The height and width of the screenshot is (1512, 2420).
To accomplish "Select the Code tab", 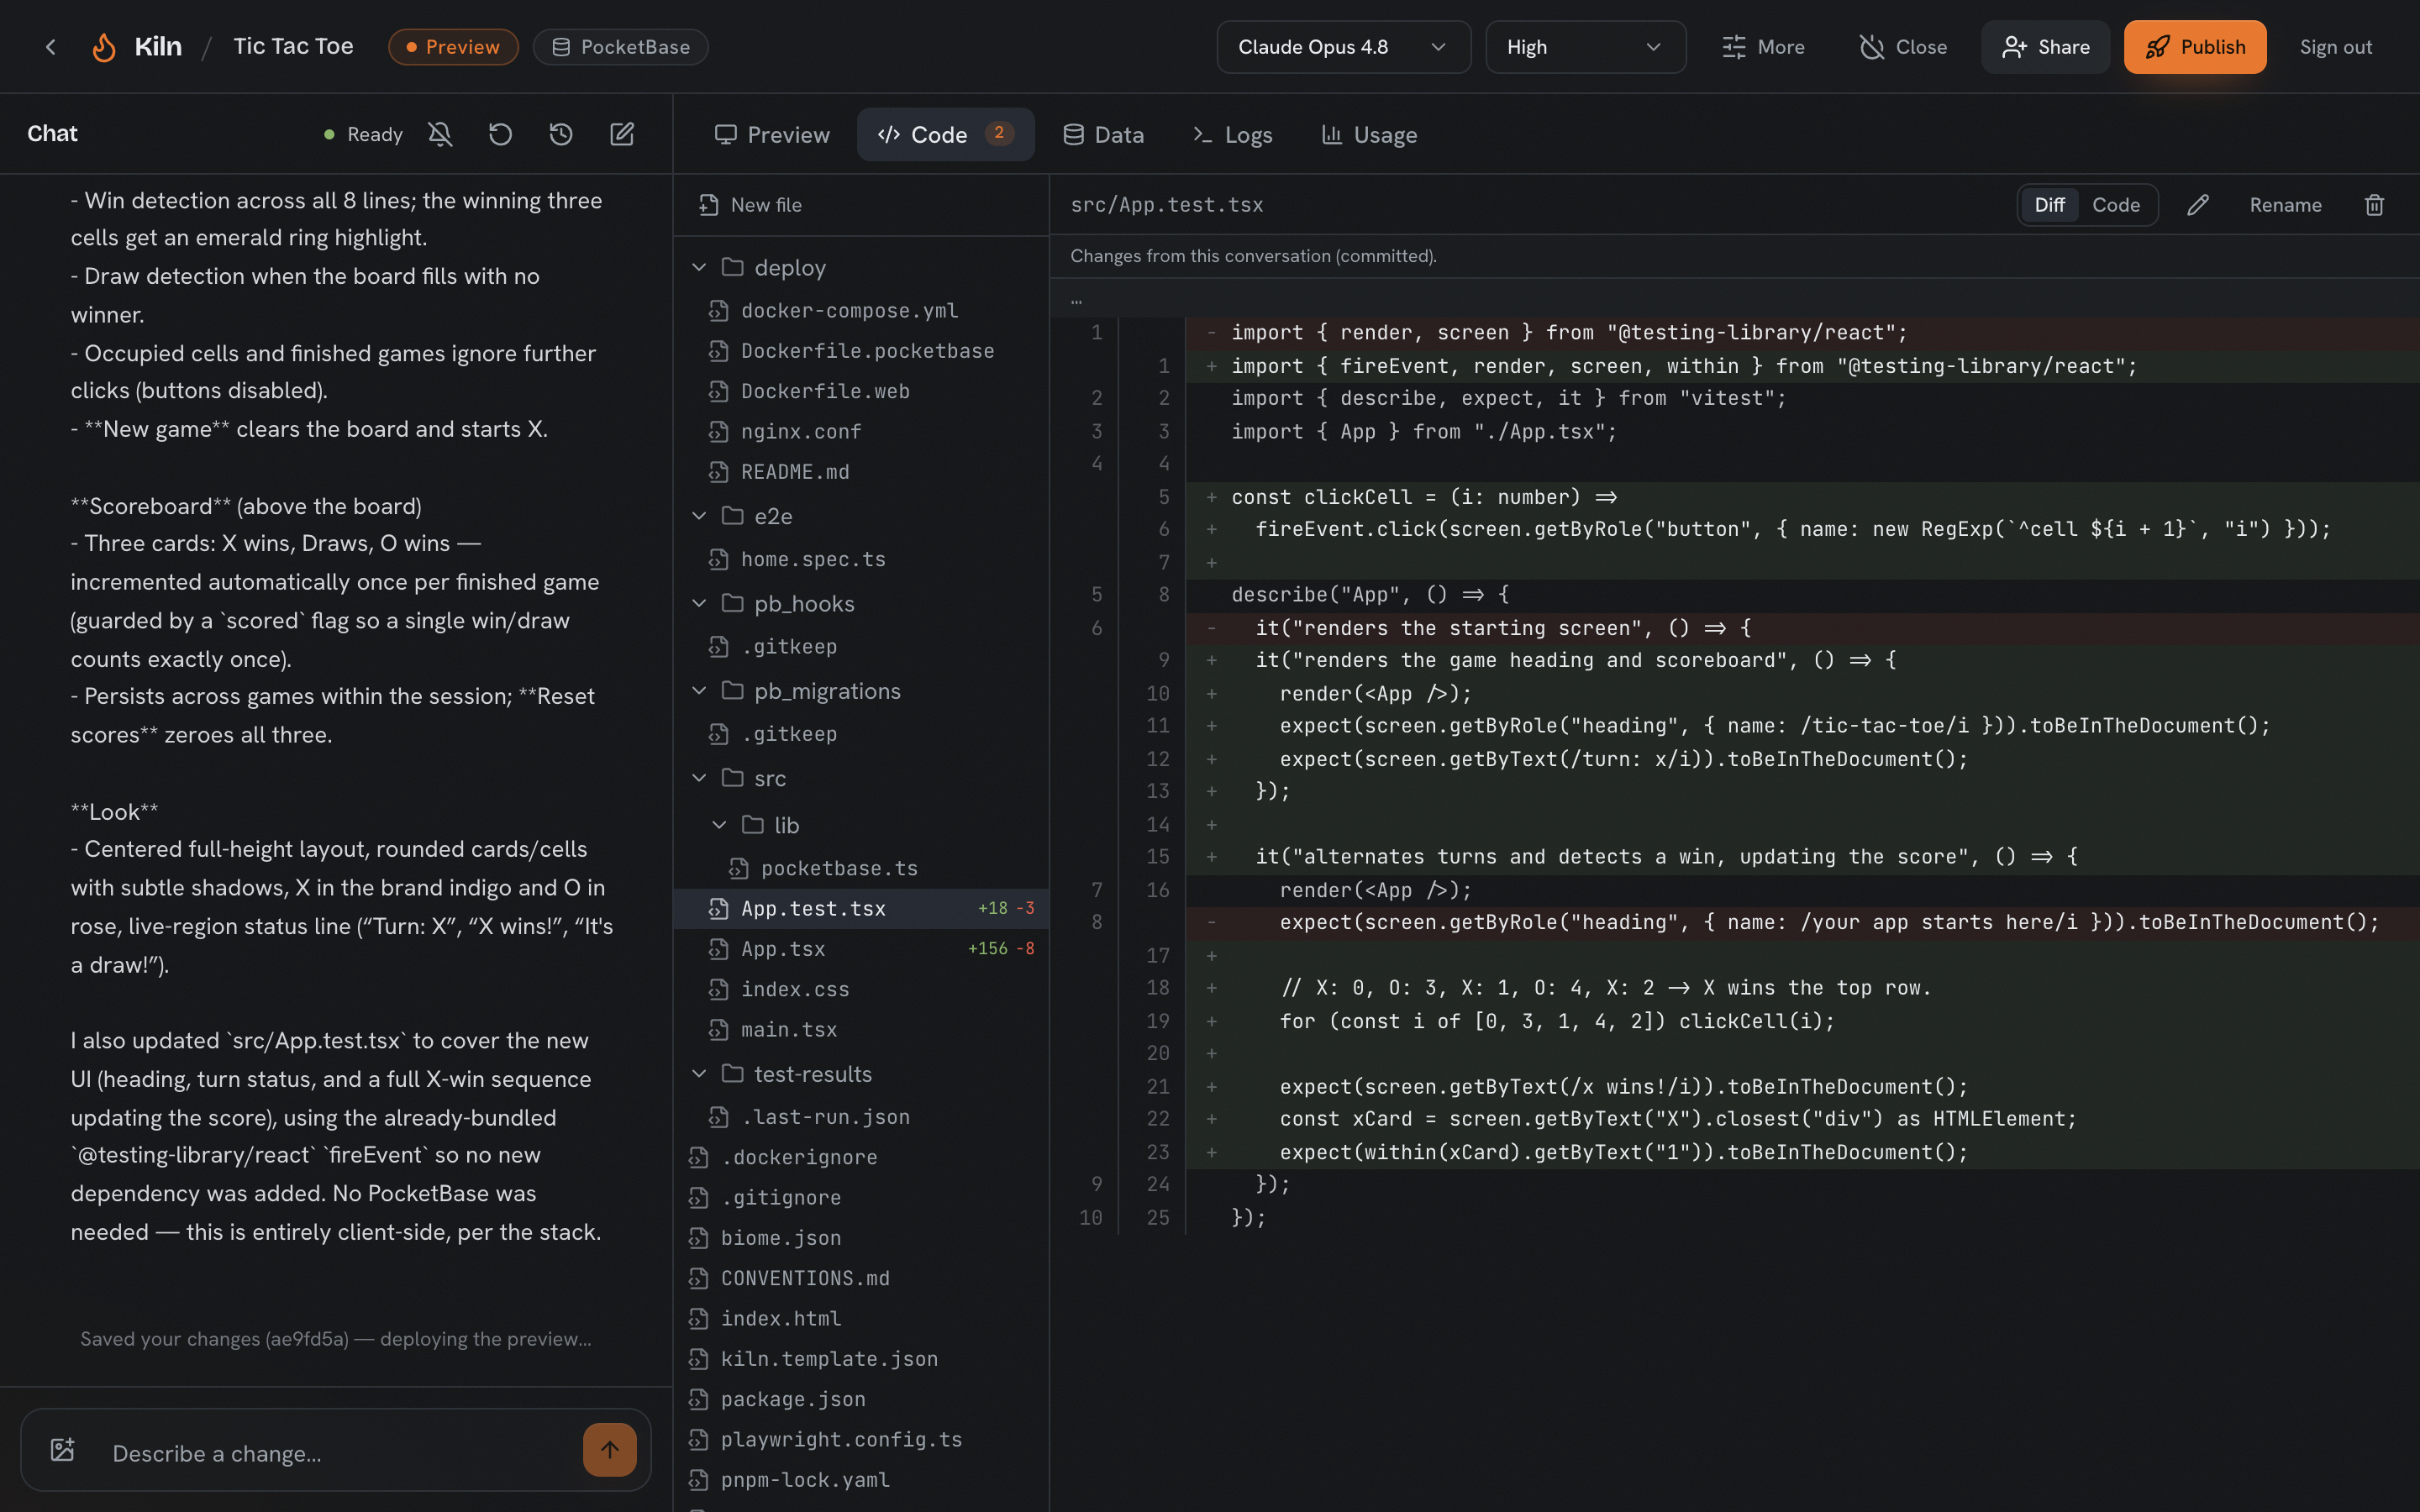I will point(945,135).
